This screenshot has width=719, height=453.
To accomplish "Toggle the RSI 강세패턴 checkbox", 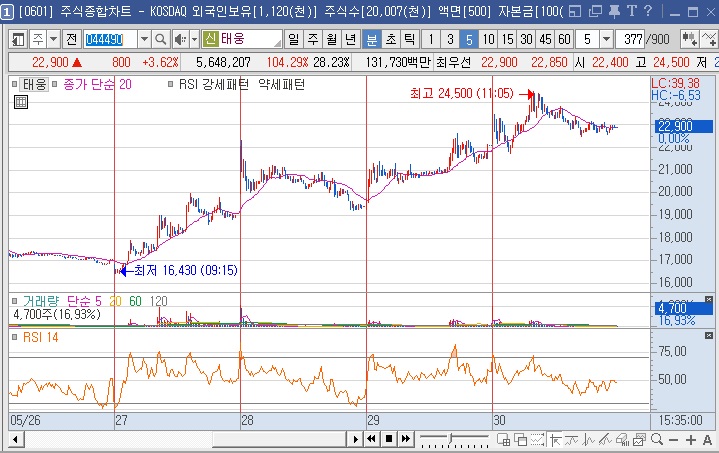I will coord(171,84).
